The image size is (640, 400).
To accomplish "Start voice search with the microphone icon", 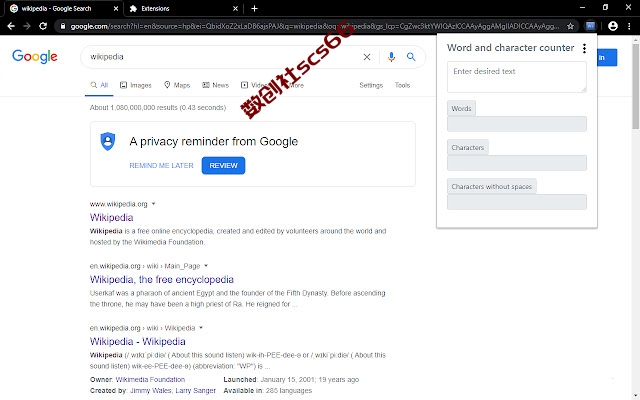I will (x=391, y=57).
